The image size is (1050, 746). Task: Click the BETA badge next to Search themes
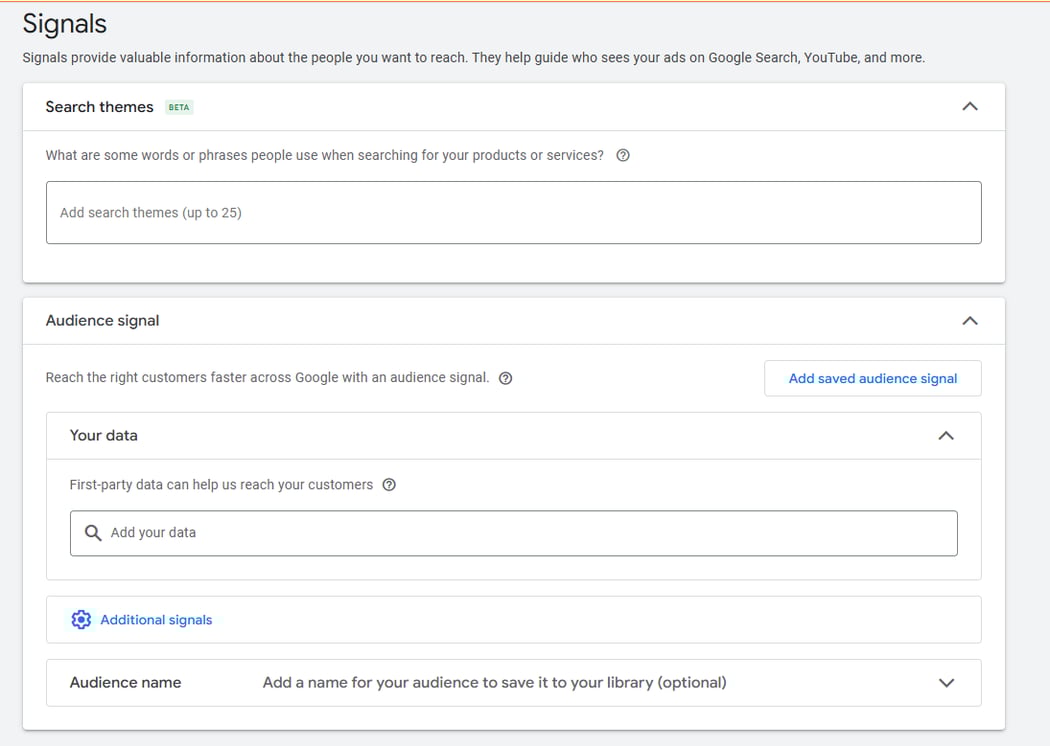[179, 107]
